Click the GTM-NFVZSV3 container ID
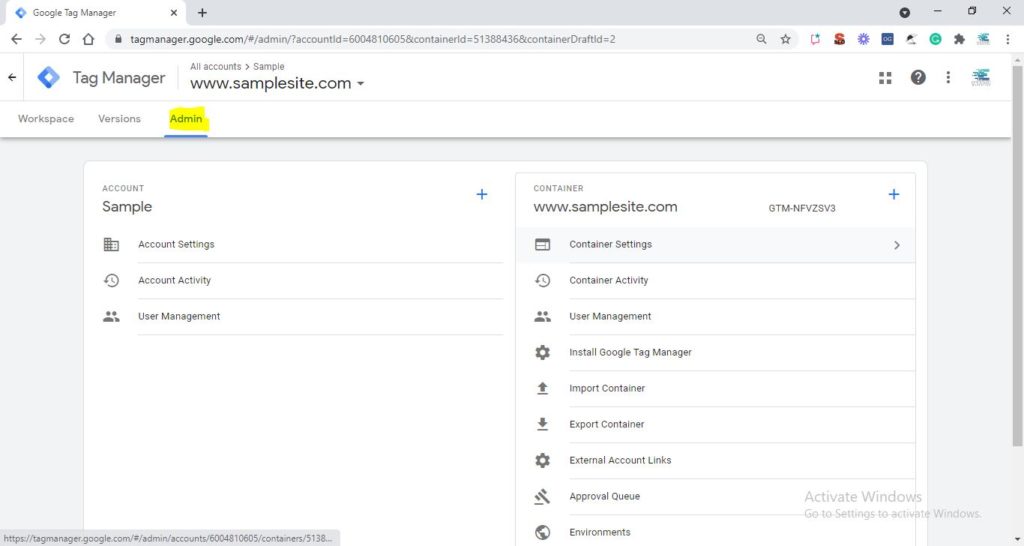Viewport: 1024px width, 546px height. (801, 208)
